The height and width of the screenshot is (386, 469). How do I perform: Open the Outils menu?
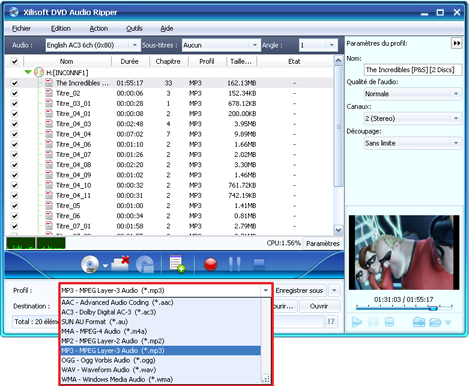pos(134,29)
